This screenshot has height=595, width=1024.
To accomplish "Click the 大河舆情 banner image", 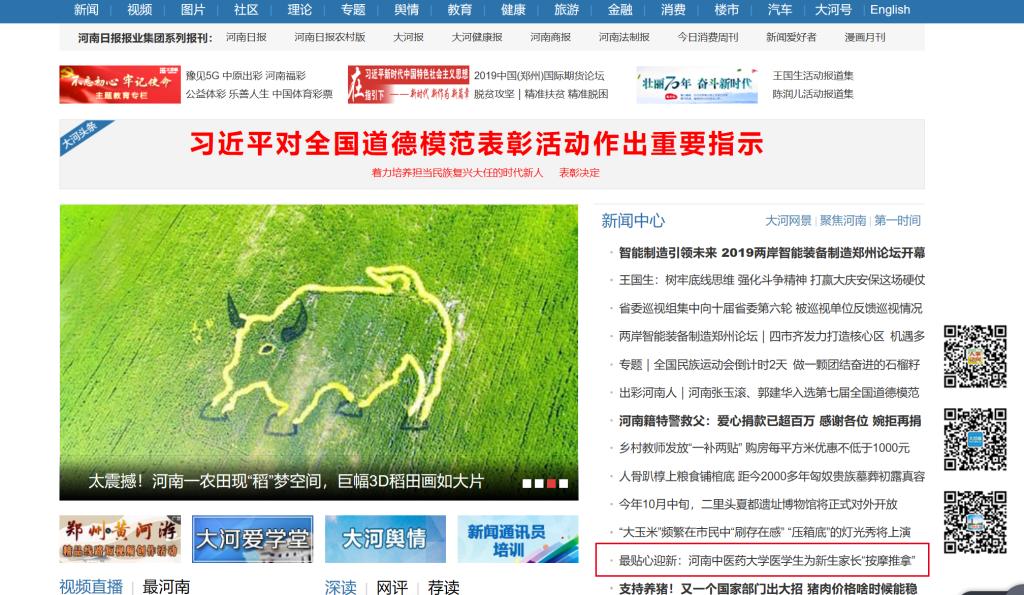I will (384, 539).
